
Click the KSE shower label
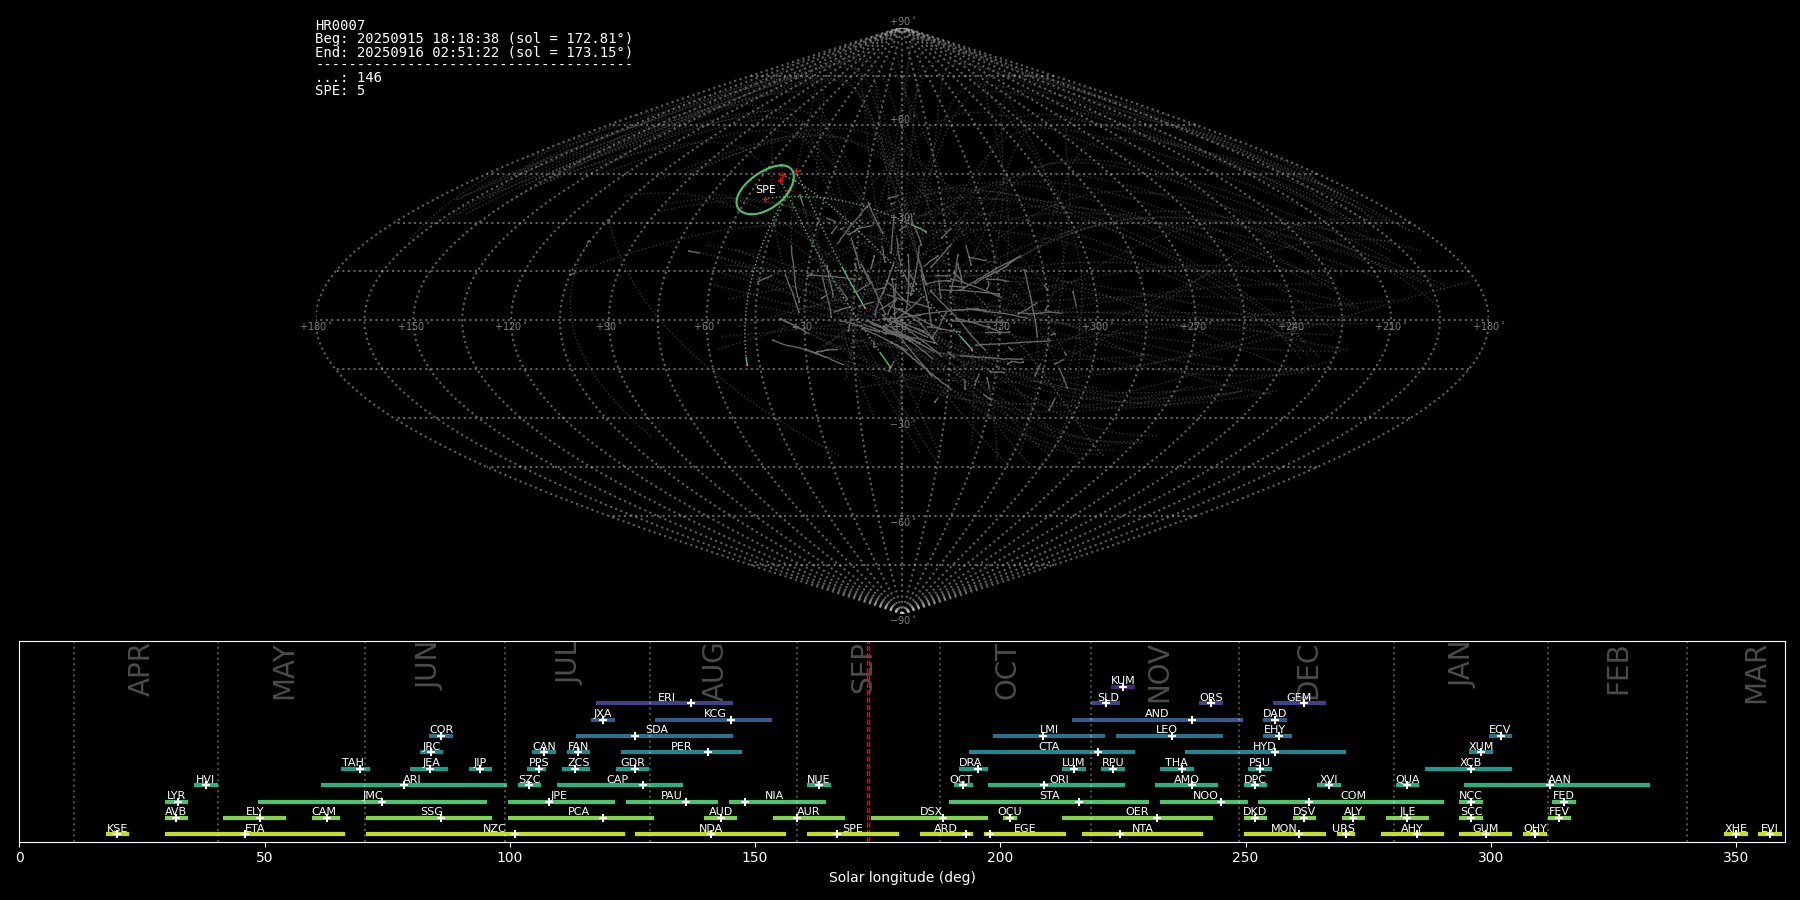117,829
